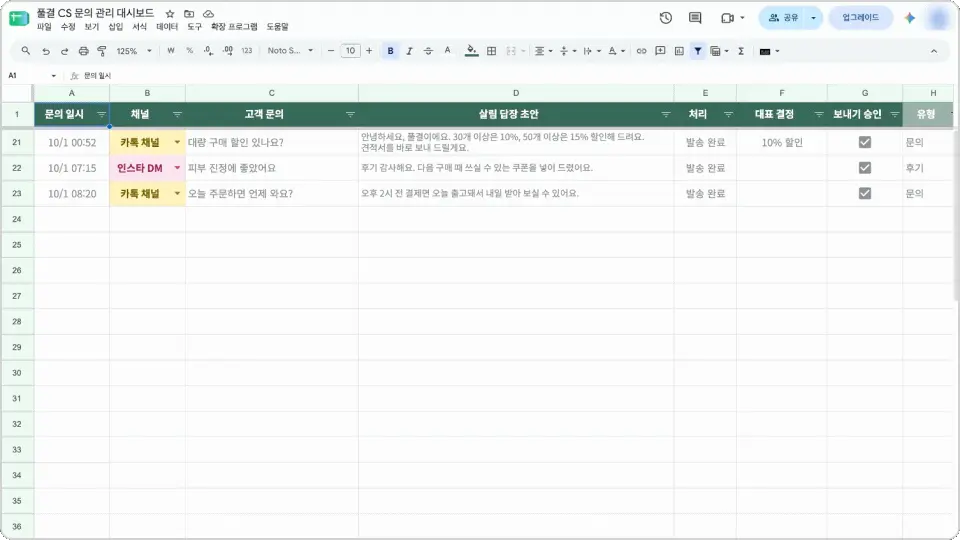Open the functions sigma menu

click(741, 51)
